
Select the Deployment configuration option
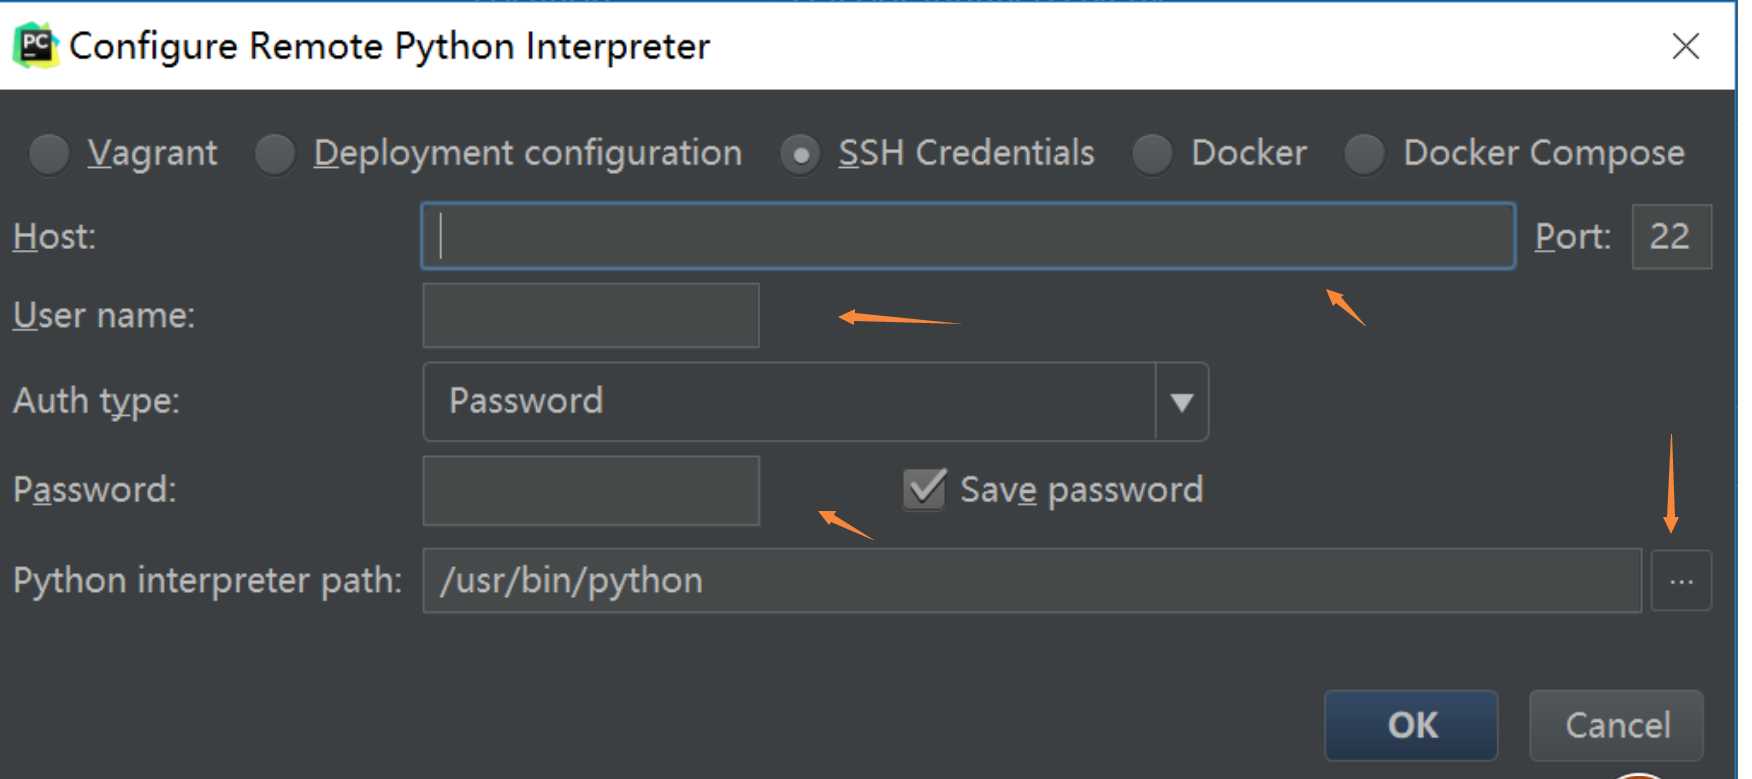point(275,154)
